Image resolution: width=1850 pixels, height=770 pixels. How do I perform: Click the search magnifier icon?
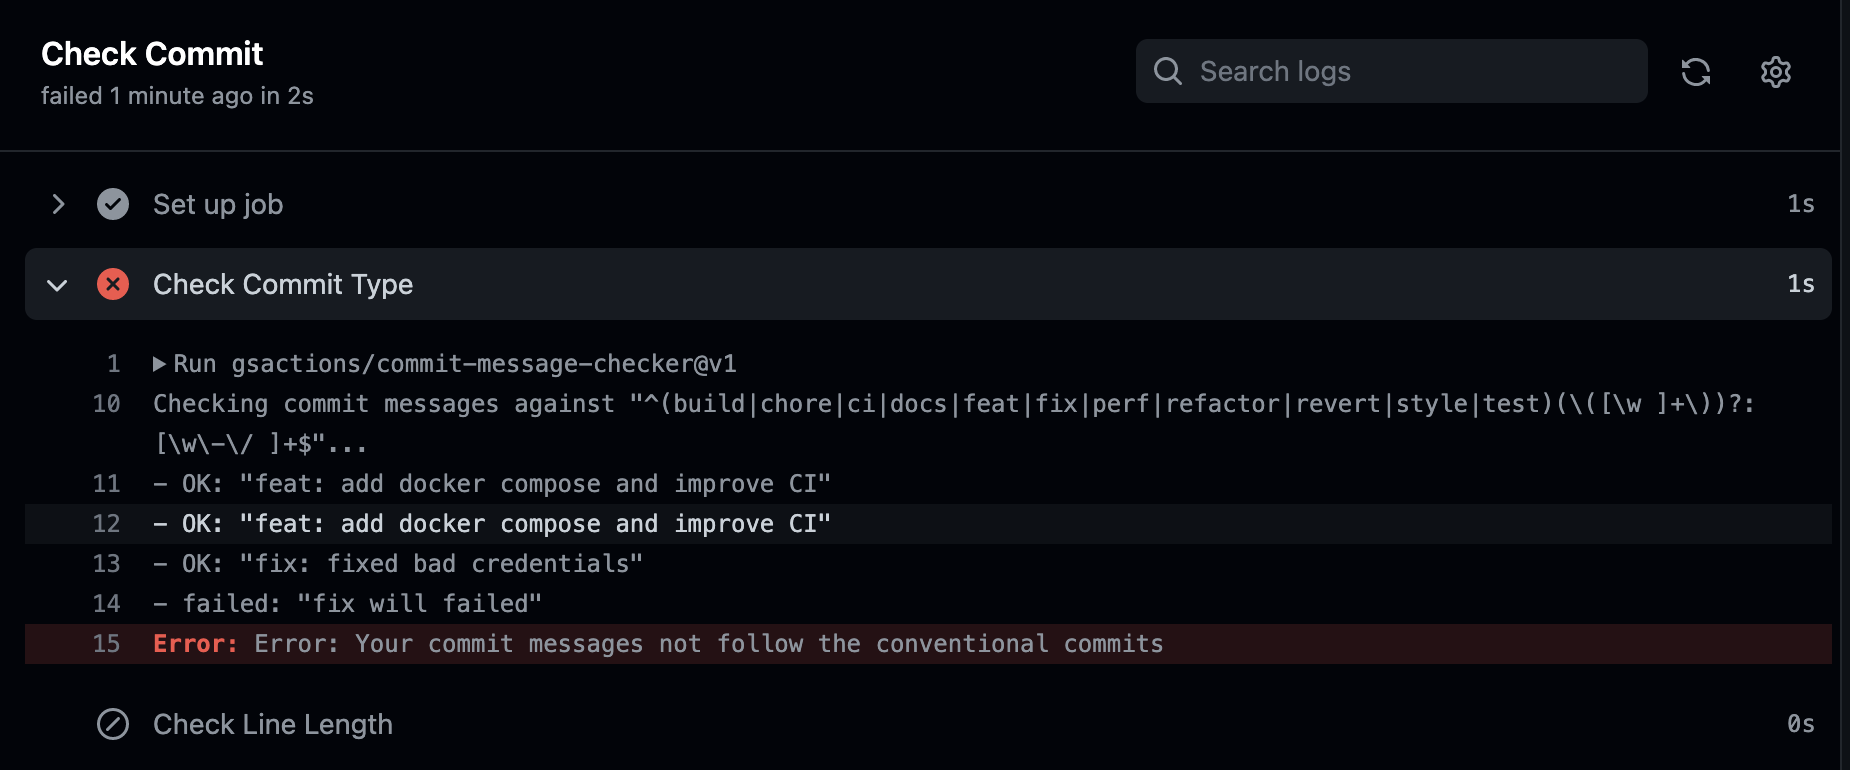click(1167, 71)
